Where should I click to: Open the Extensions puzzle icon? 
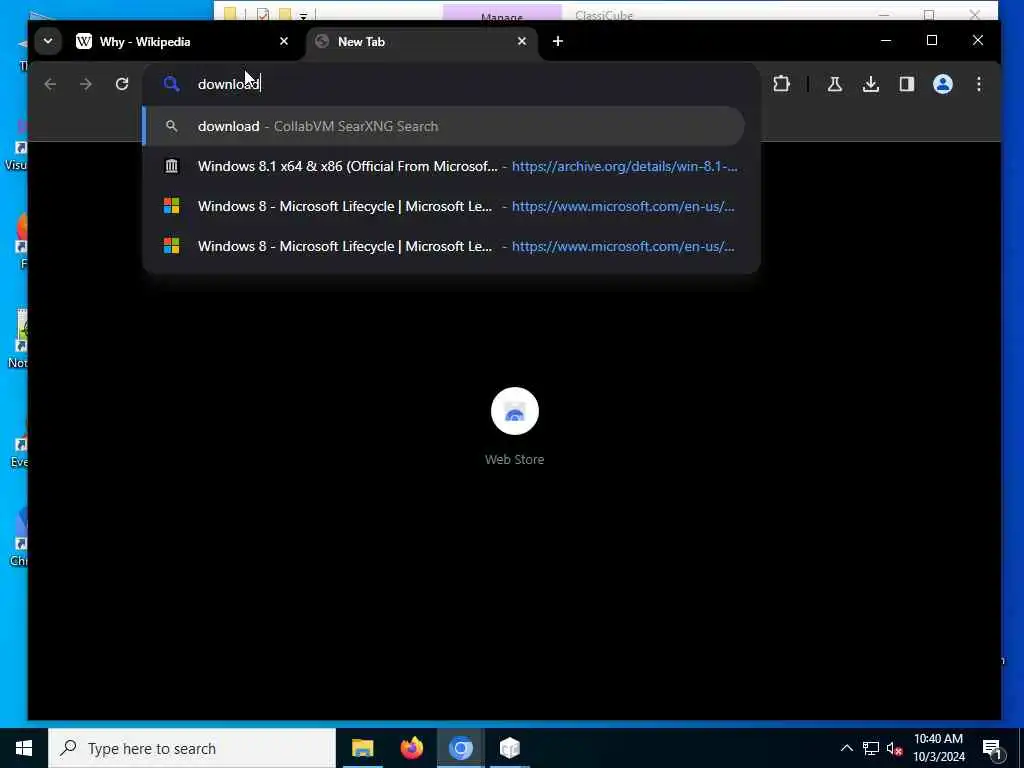781,84
